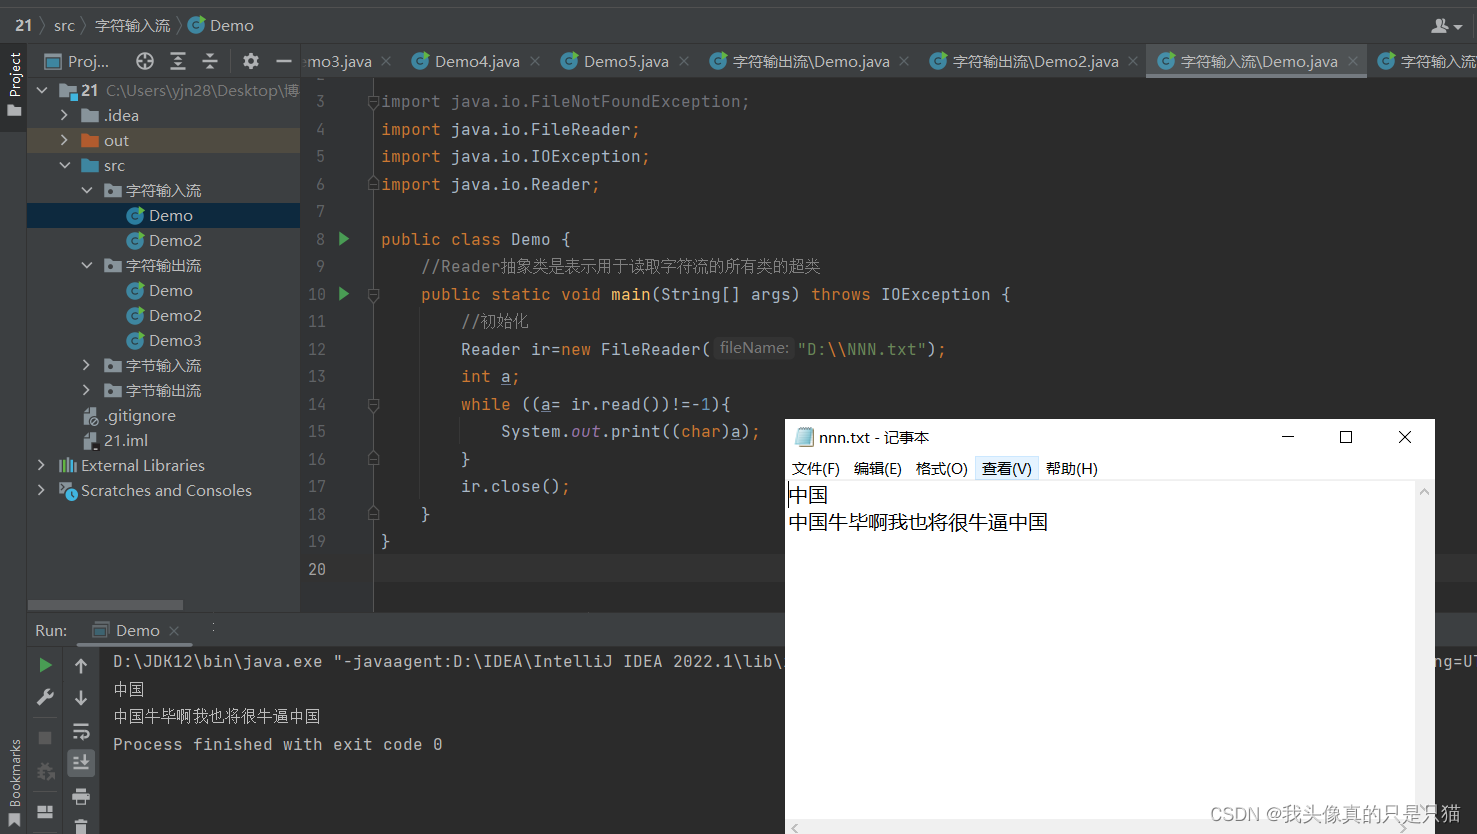Collapse root project 21 node
Screen dimensions: 1477x834
coord(42,90)
